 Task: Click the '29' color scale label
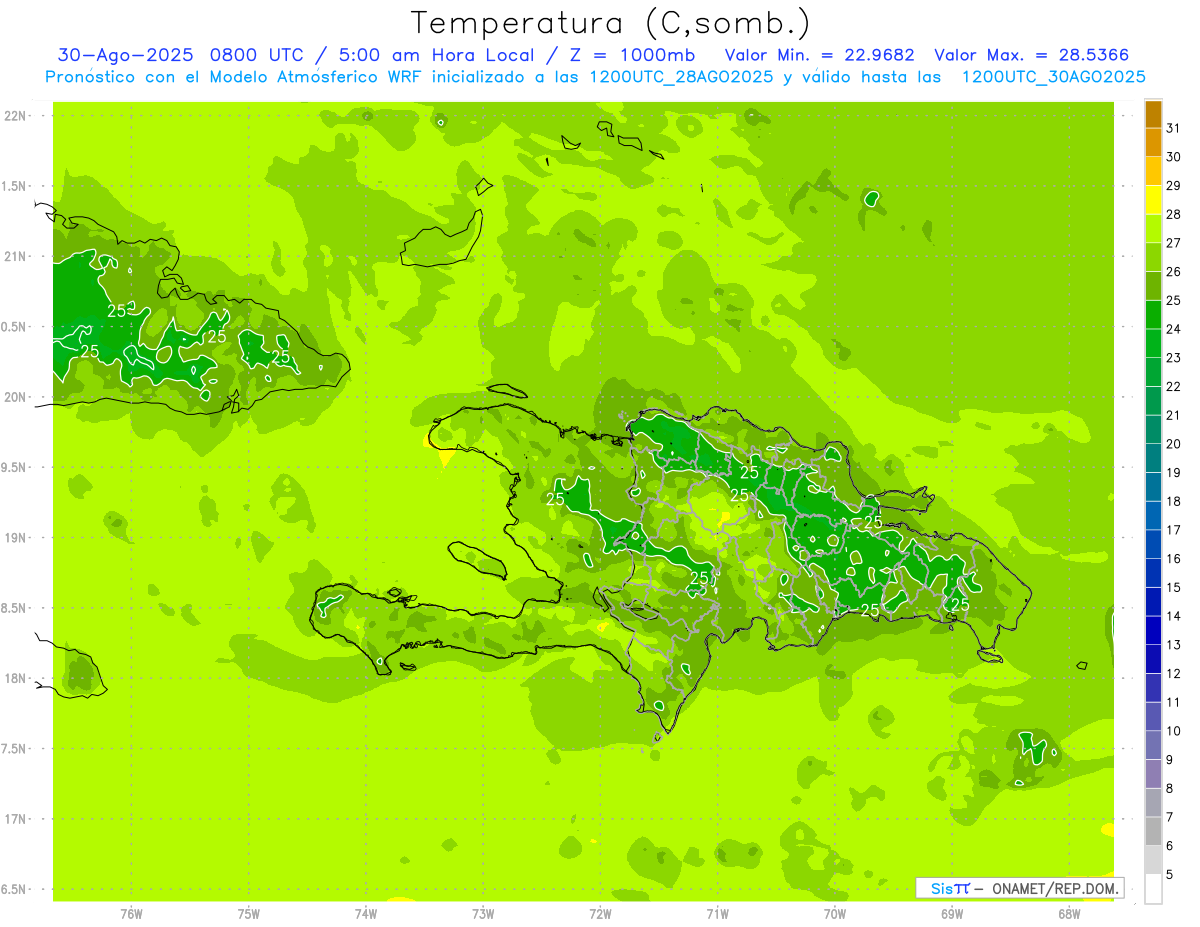1174,186
